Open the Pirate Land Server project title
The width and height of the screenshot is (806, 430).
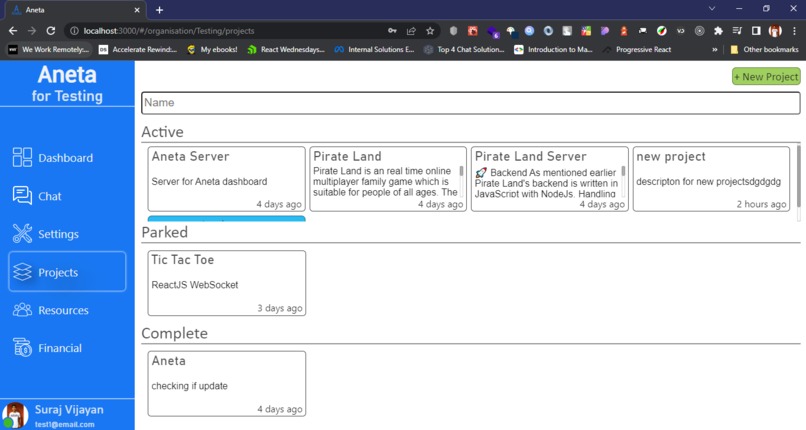pyautogui.click(x=530, y=156)
